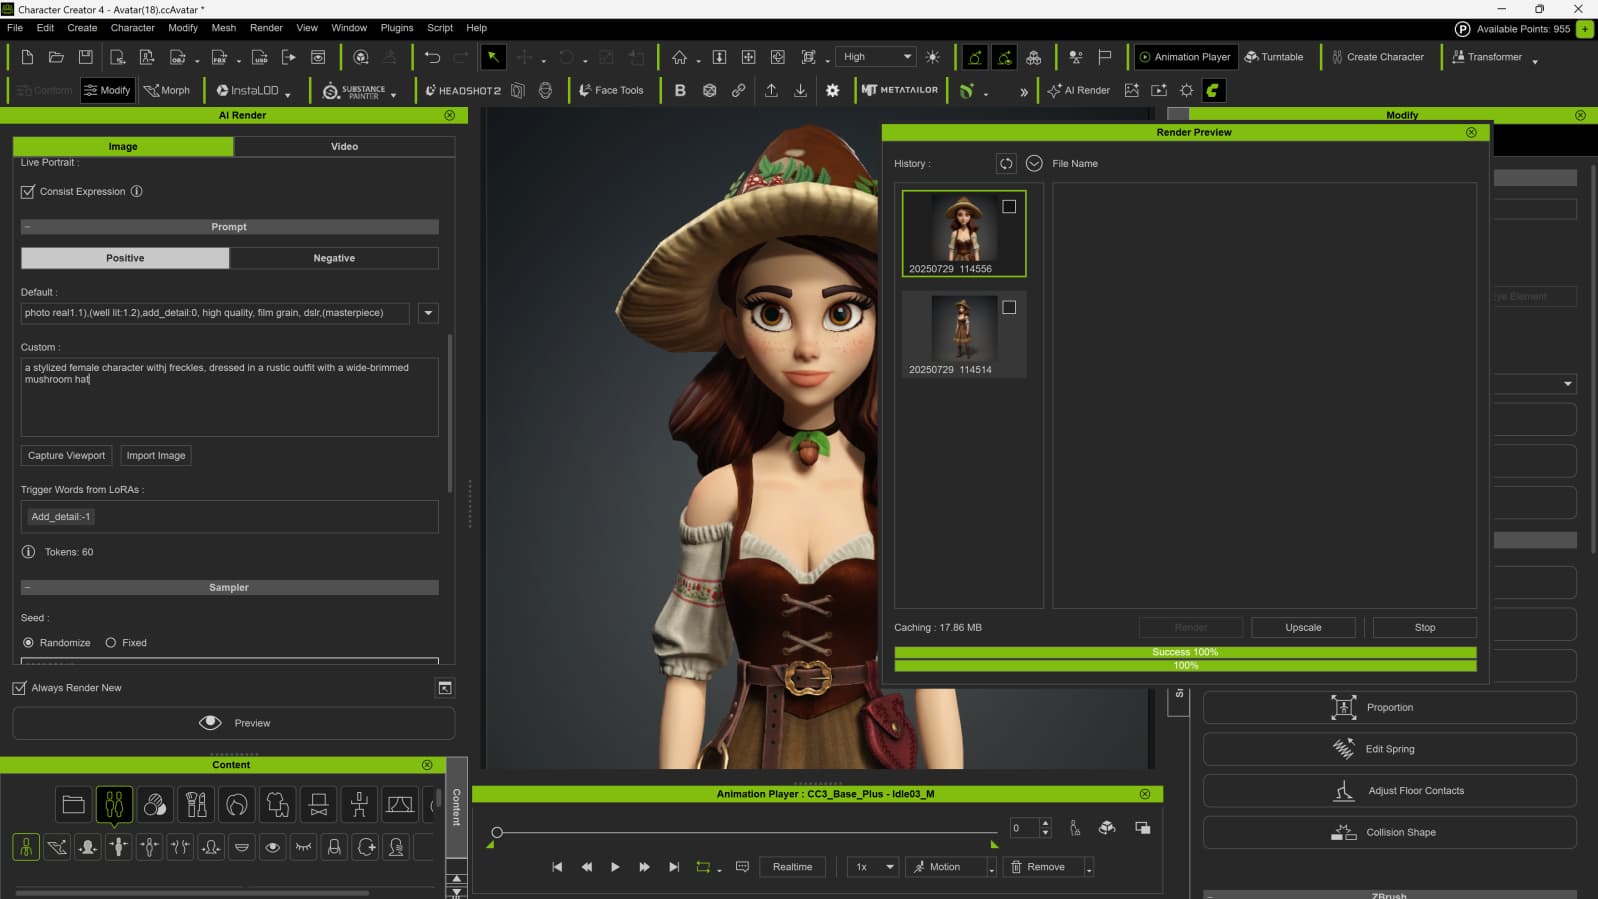Open the Motion dropdown in Animation Player

(x=992, y=867)
